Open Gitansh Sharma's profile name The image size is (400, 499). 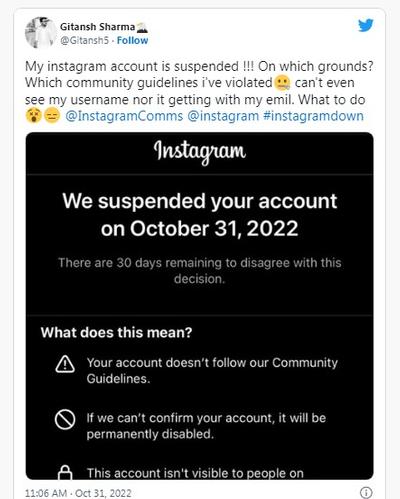[97, 27]
